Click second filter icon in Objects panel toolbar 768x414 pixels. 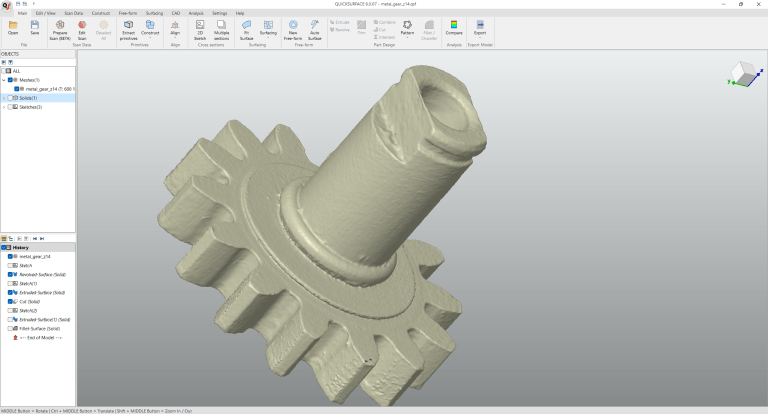pos(10,62)
